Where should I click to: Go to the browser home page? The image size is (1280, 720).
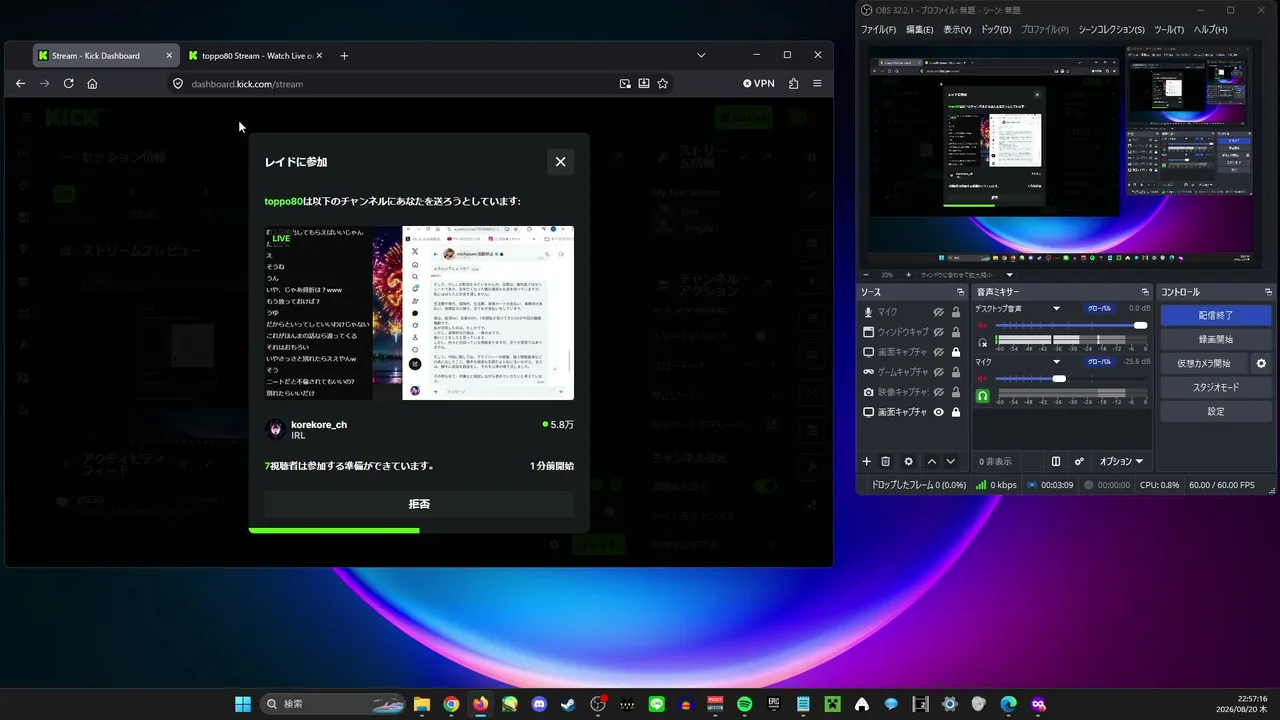click(92, 84)
